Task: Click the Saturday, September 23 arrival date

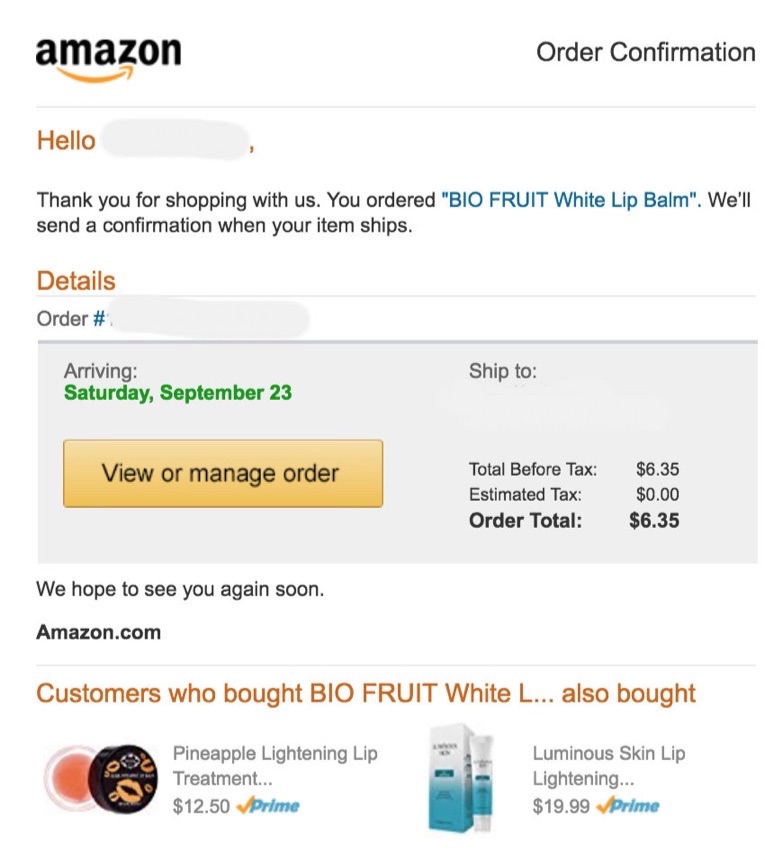Action: point(178,393)
